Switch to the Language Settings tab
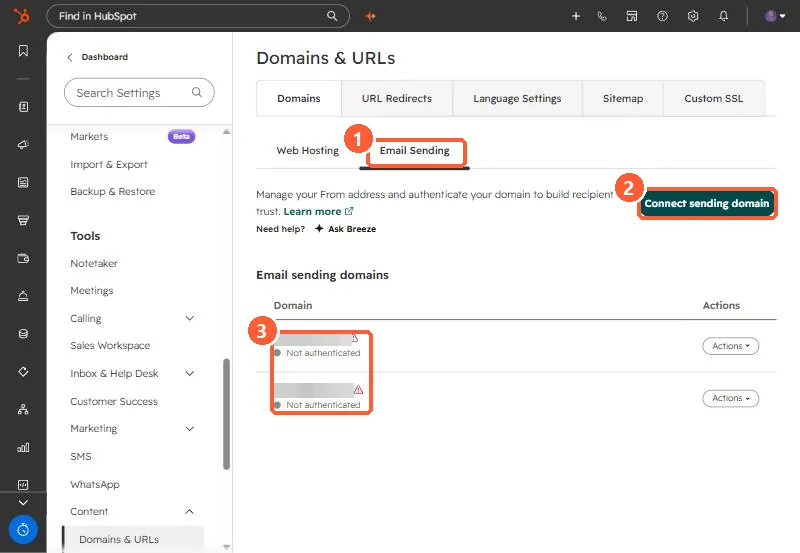 click(517, 98)
